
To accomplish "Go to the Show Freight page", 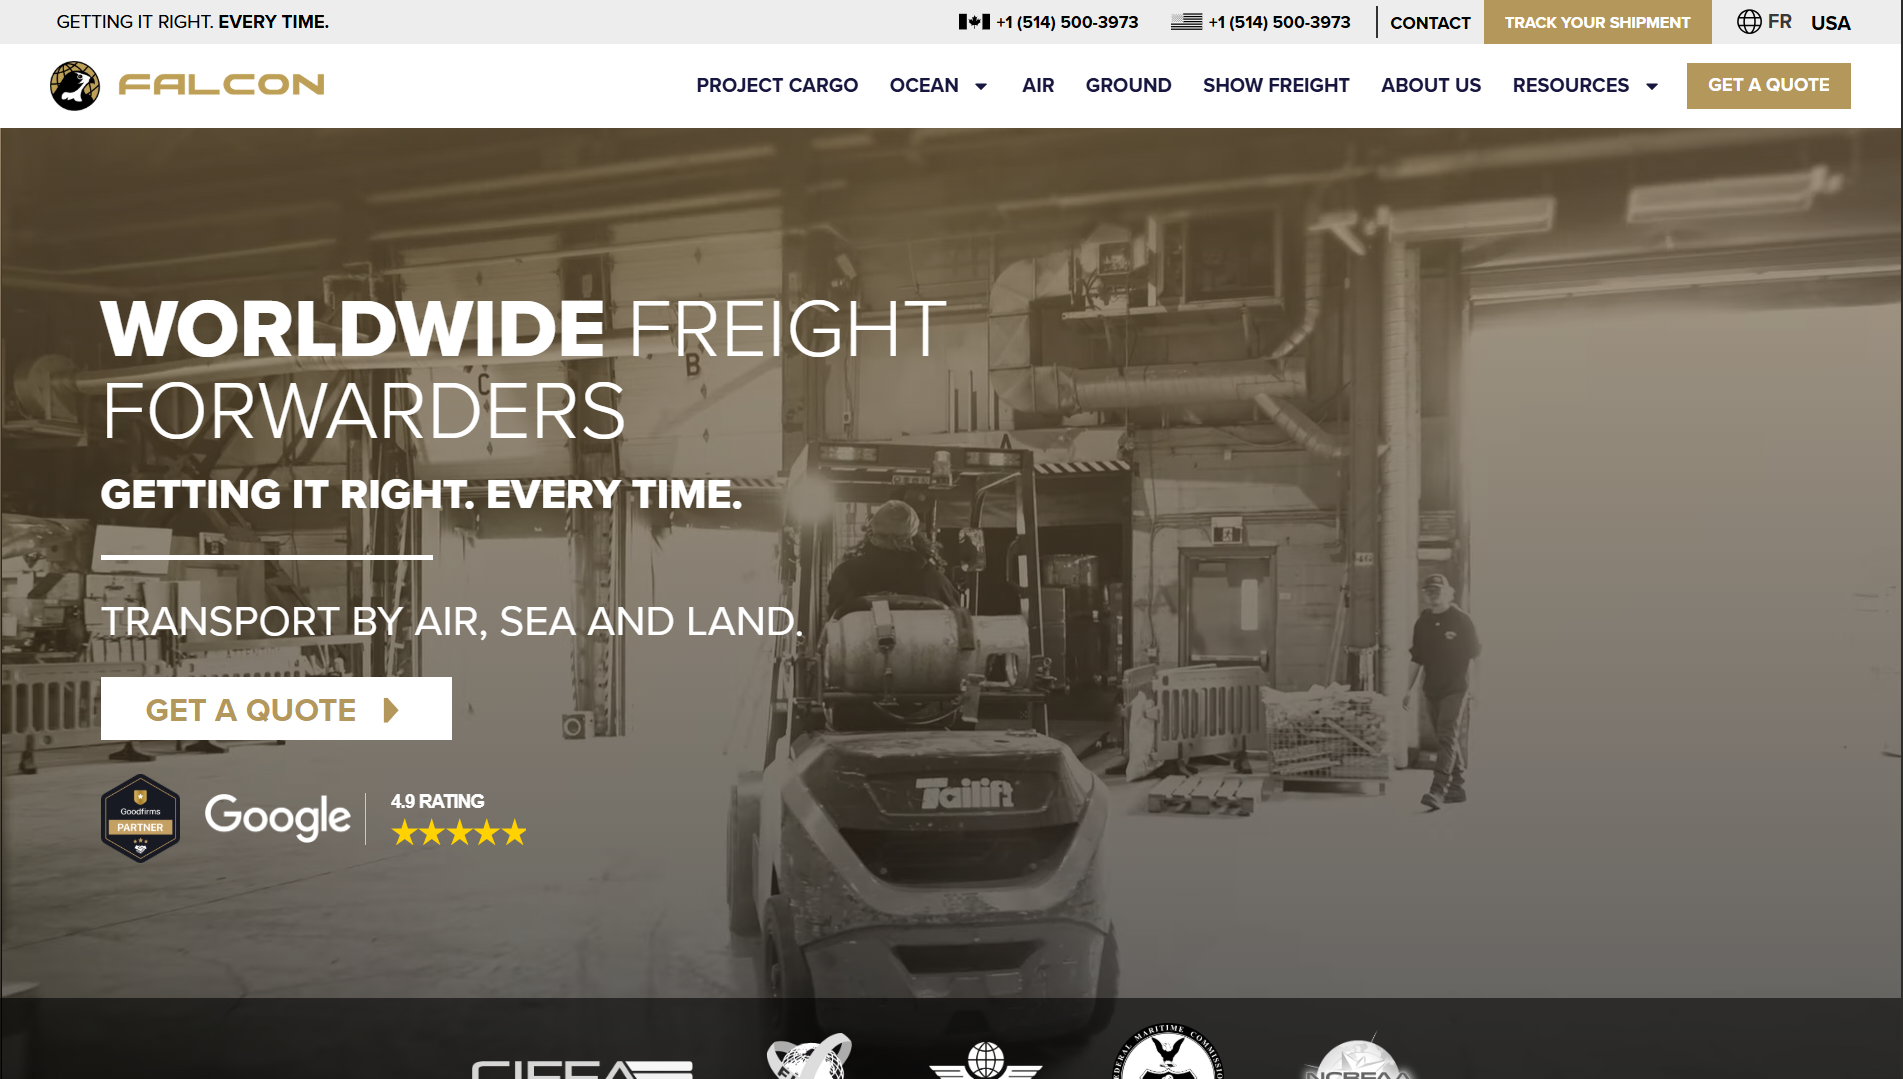I will (1276, 85).
